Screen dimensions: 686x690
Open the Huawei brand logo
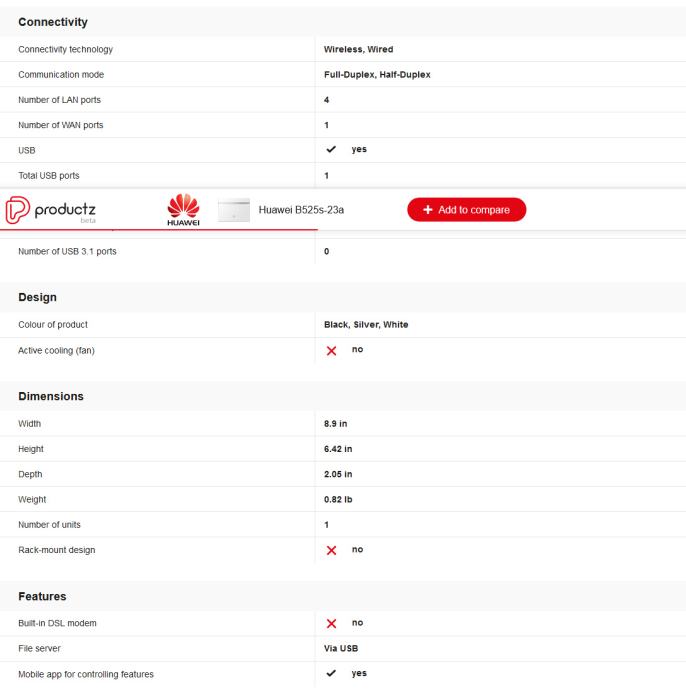click(x=183, y=209)
